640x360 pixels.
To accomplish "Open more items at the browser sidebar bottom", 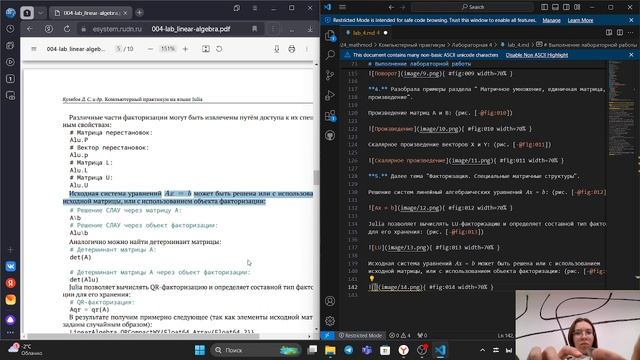I will (x=11, y=333).
